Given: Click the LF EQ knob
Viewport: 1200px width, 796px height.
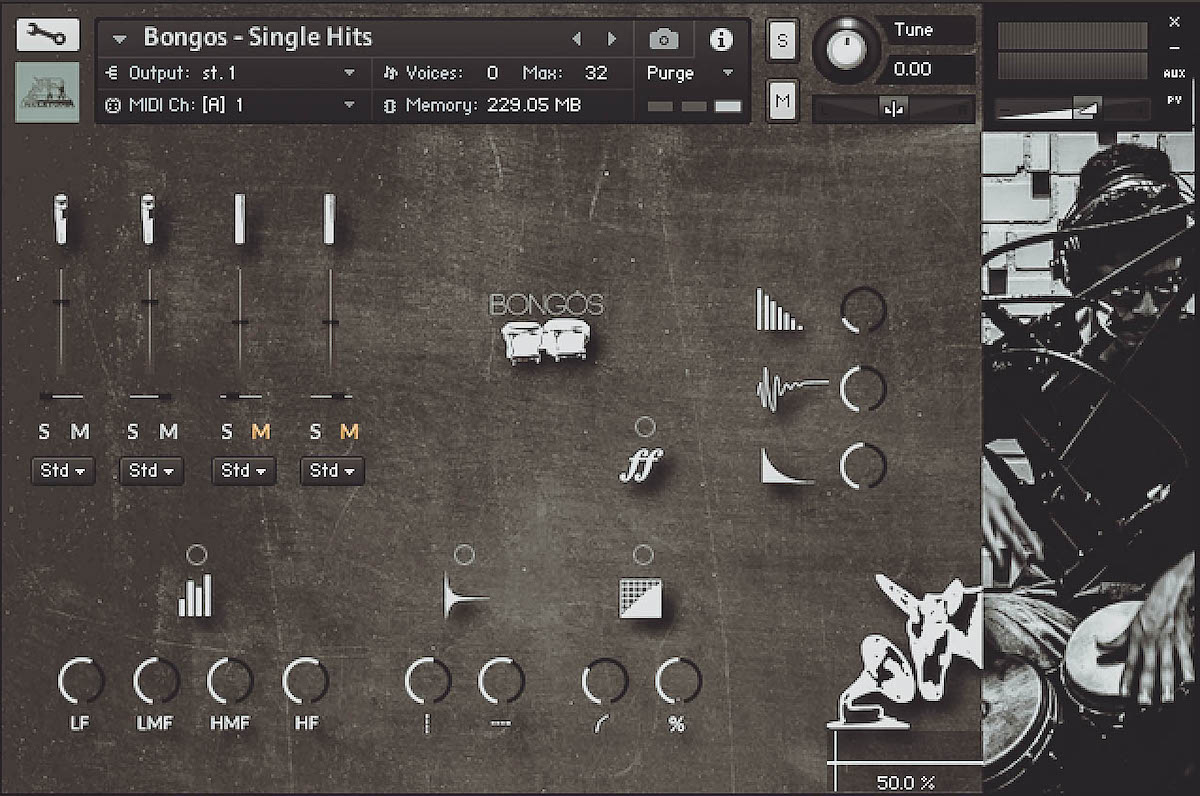Looking at the screenshot, I should (81, 682).
